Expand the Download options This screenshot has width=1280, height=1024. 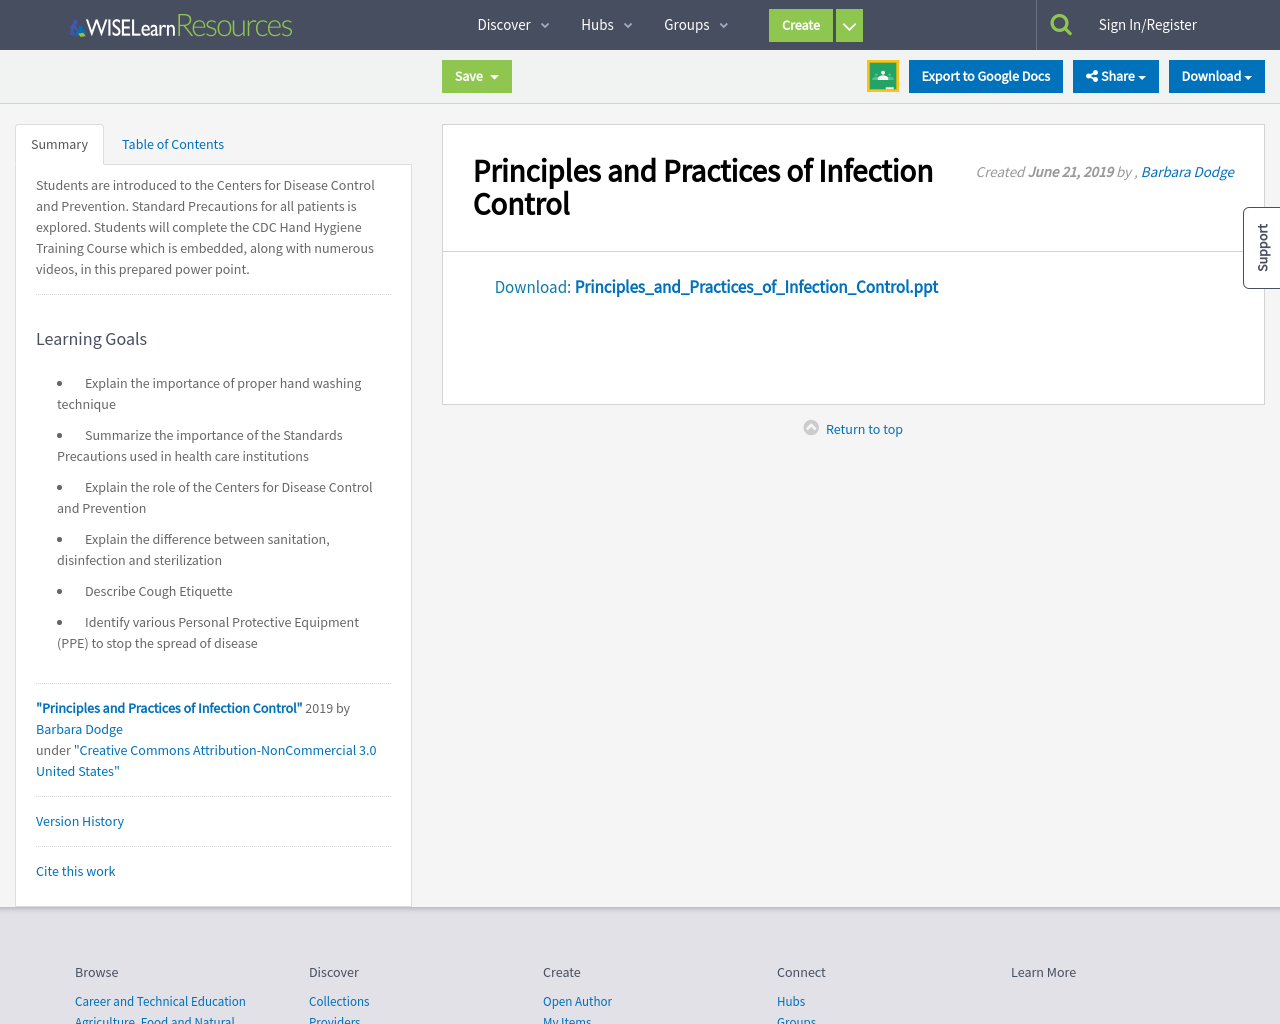point(1216,75)
